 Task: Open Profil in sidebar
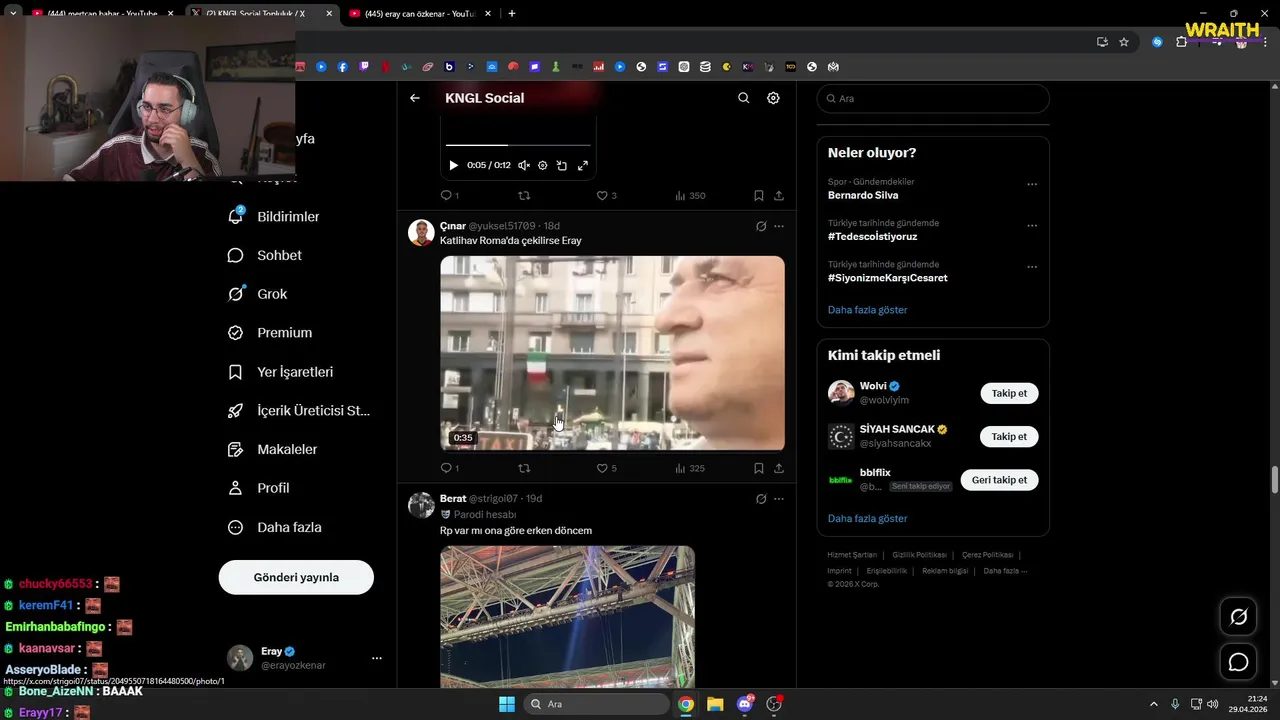click(259, 488)
